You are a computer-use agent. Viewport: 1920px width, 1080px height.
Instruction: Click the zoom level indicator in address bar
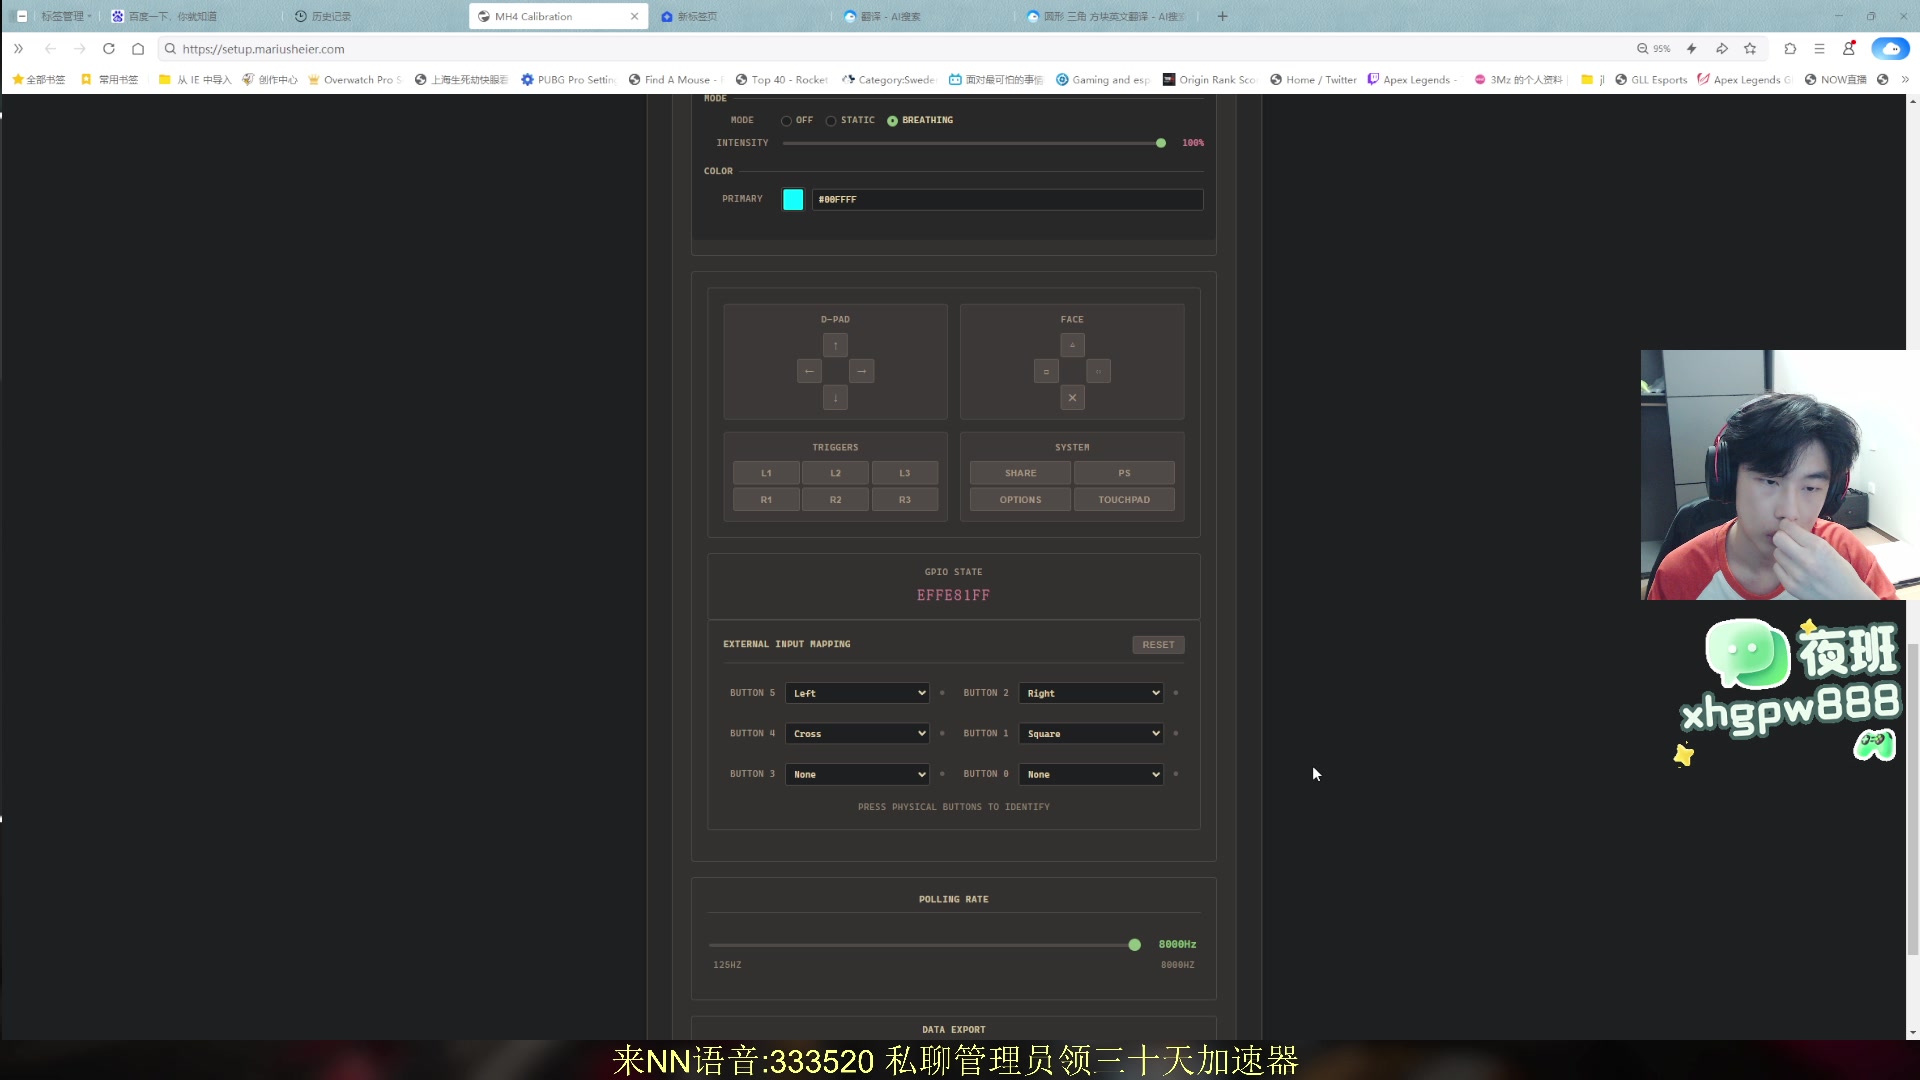1654,48
